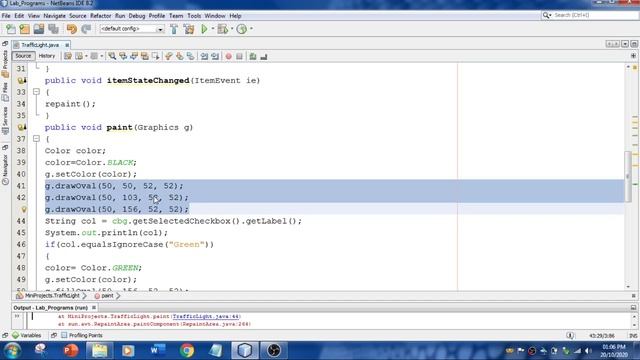Click Find Previous Occurrence editor icon

coord(123,56)
